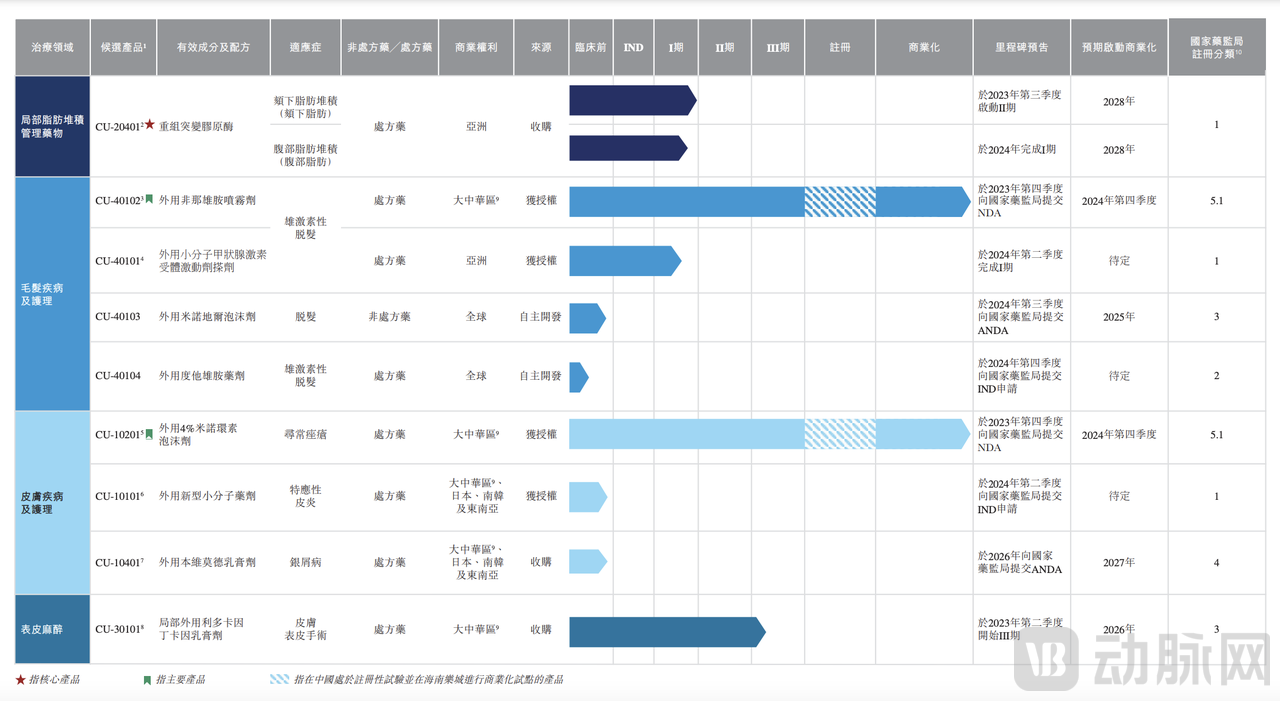Select the 里程碑預告 column header
Screen dimensions: 1280x701
coord(1021,47)
